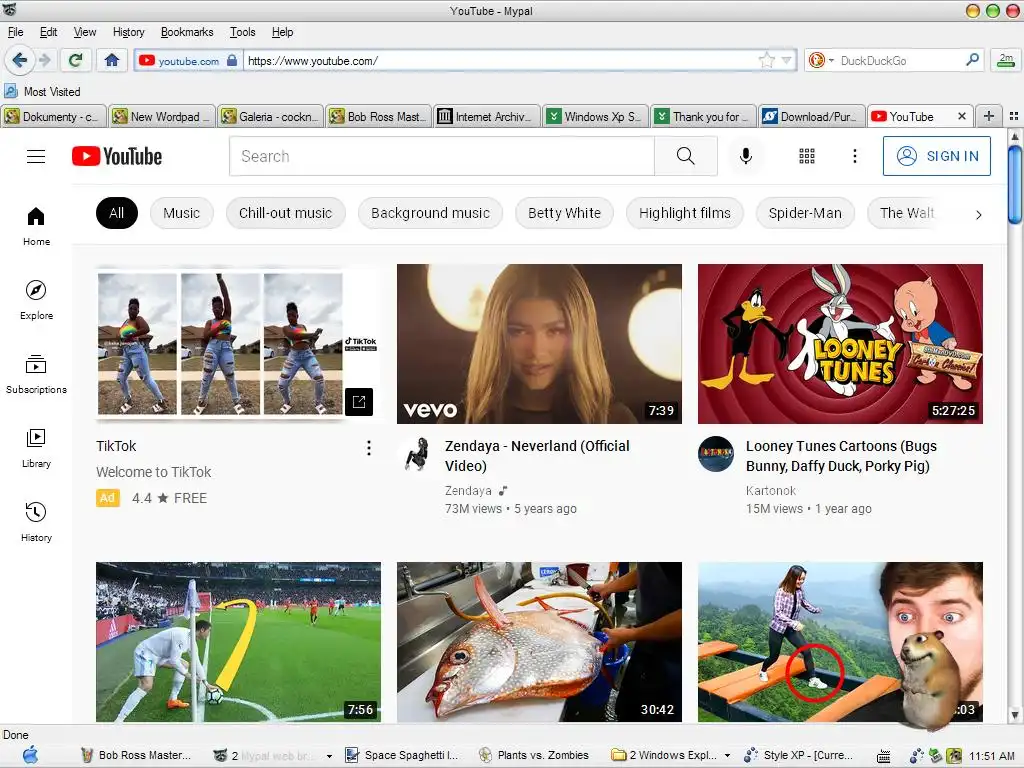Screen dimensions: 1024x768
Task: Open the Zendaya Neverland video thumbnail
Action: [x=539, y=344]
